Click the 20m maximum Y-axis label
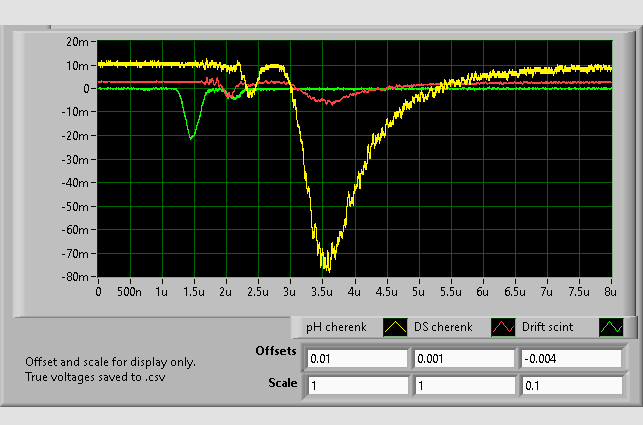 tap(78, 42)
